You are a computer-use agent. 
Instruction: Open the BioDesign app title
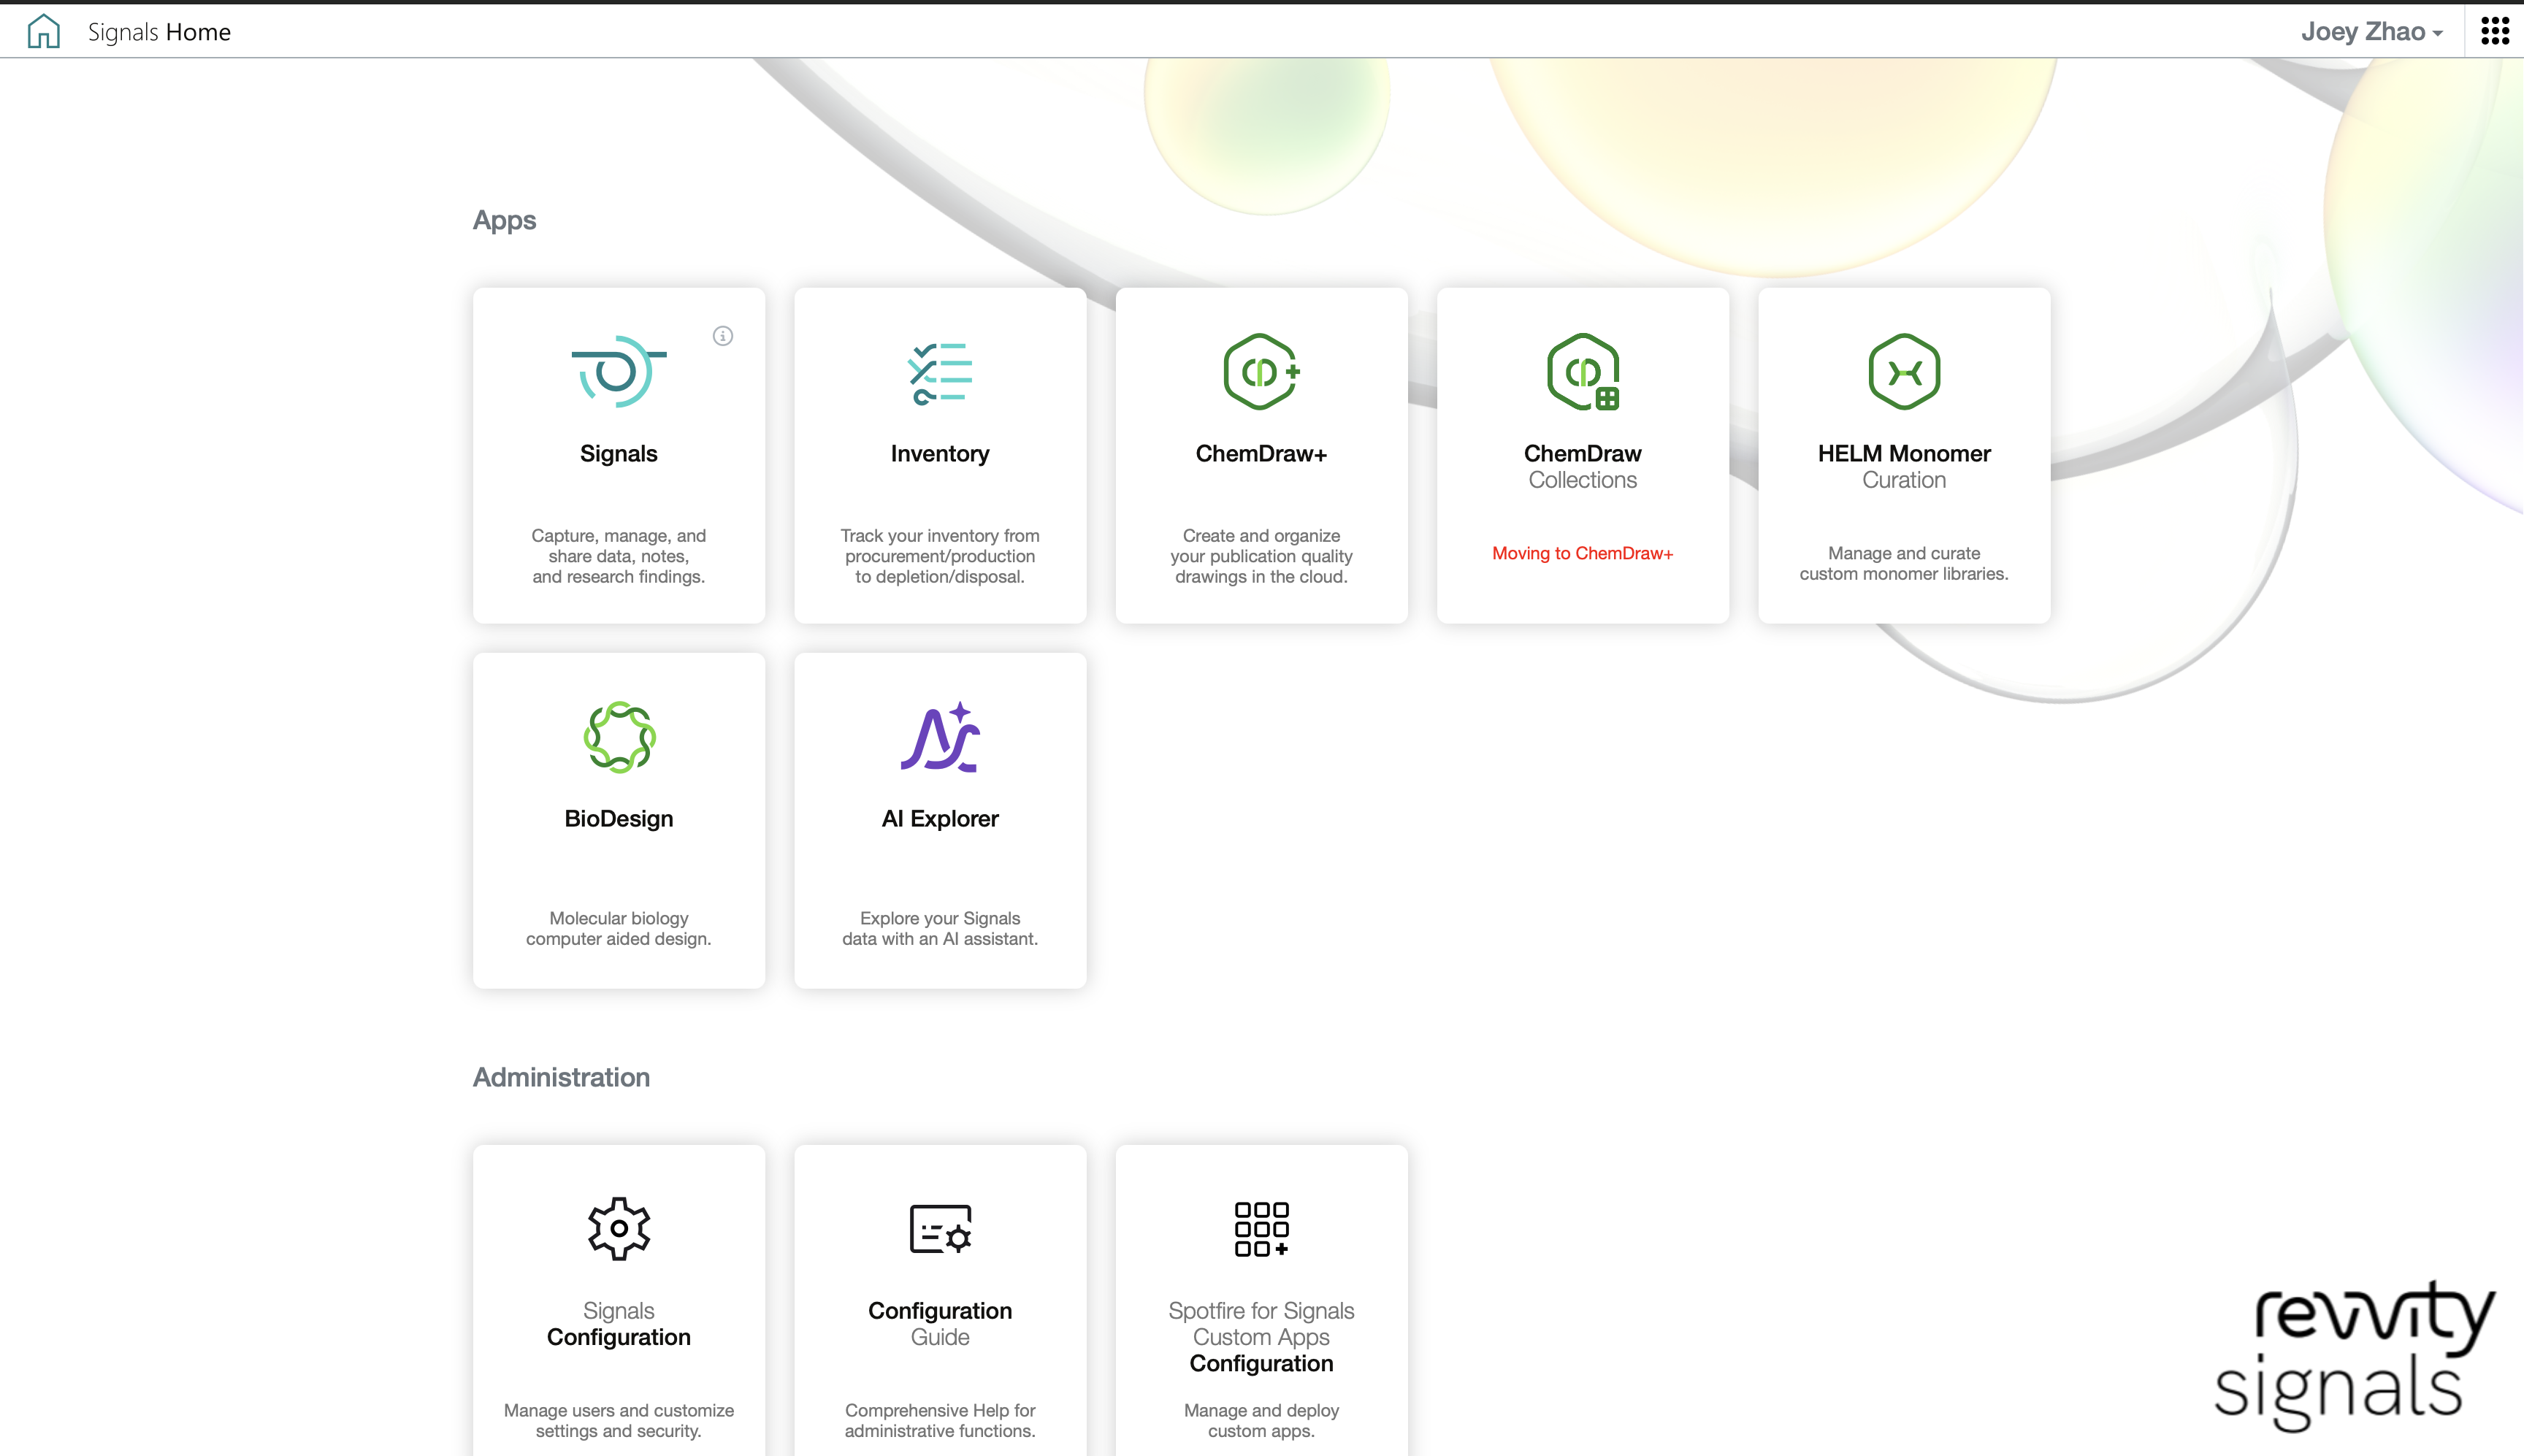coord(619,819)
